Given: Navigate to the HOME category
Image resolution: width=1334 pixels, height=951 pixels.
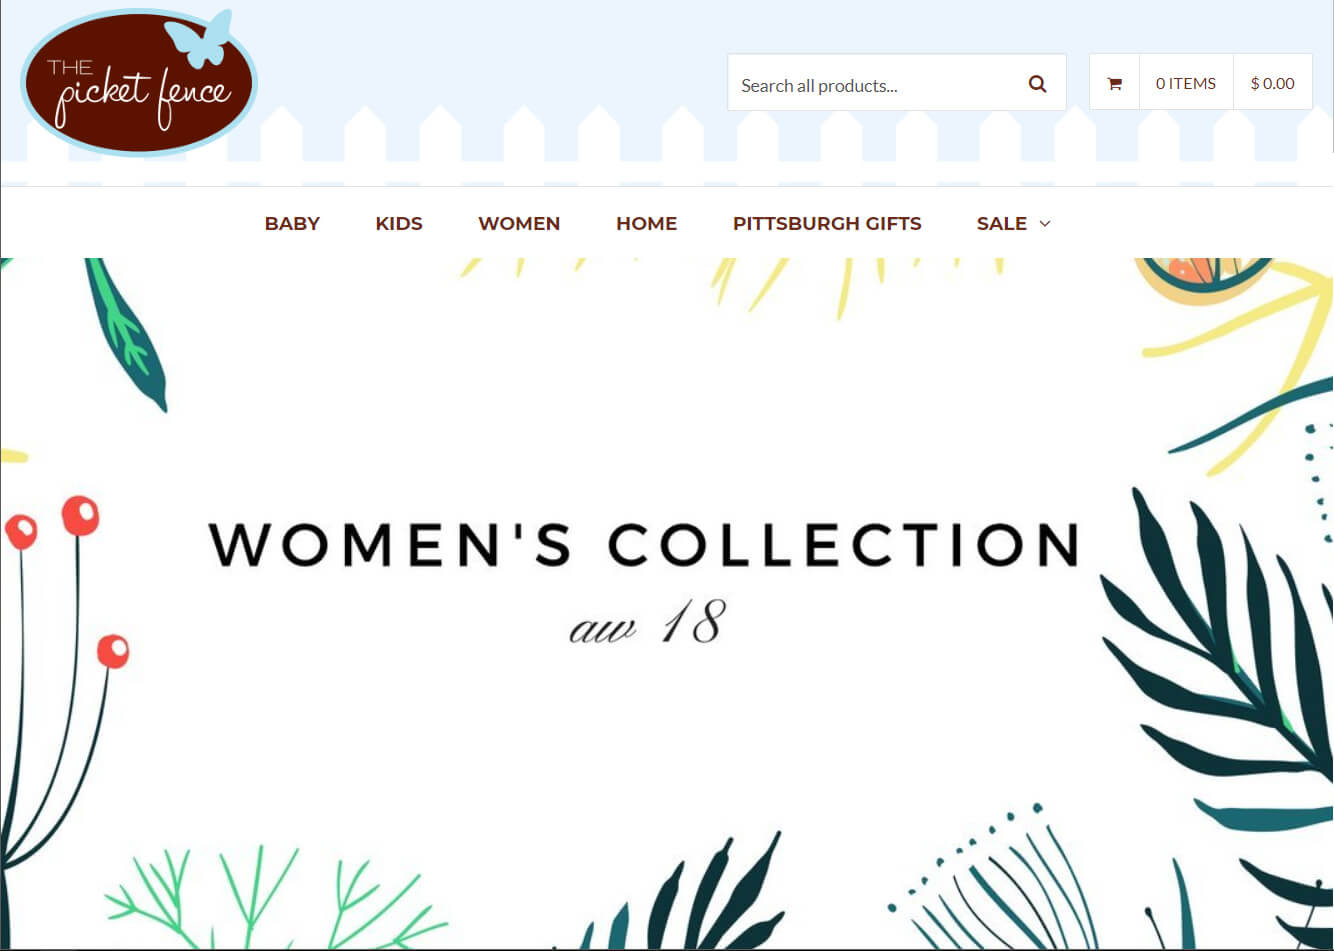Looking at the screenshot, I should click(646, 223).
